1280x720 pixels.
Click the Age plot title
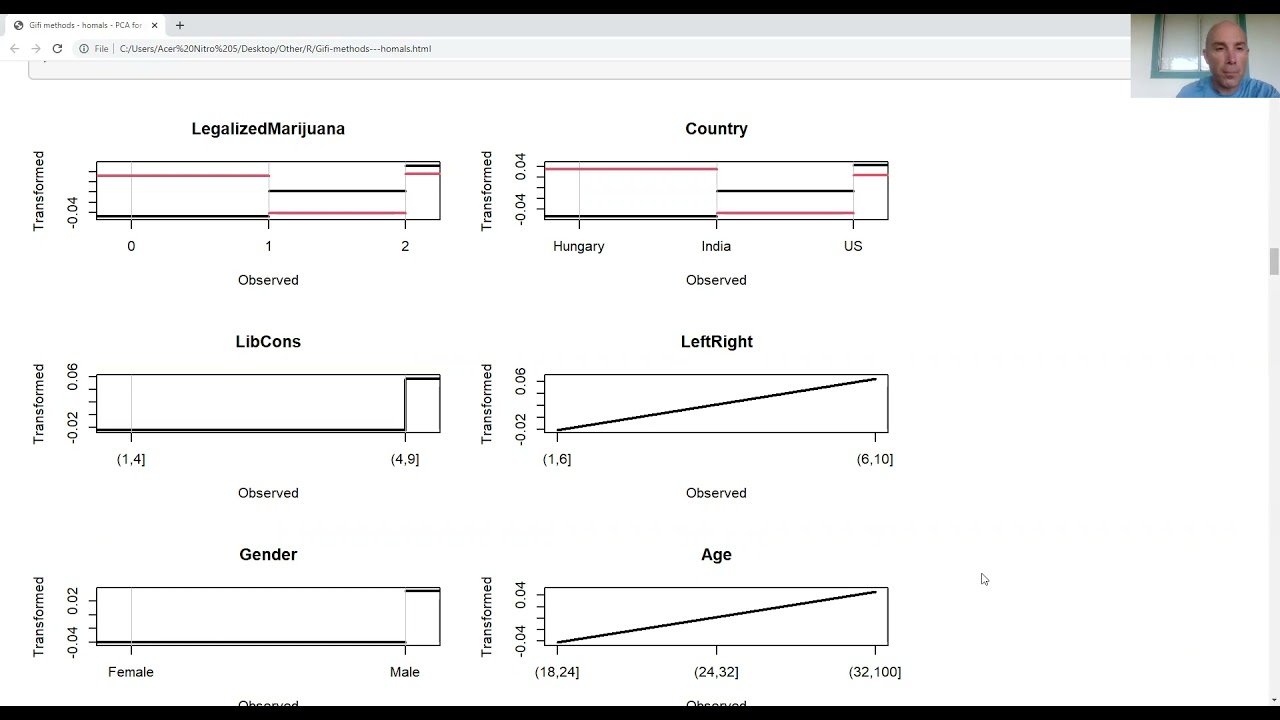(x=716, y=555)
